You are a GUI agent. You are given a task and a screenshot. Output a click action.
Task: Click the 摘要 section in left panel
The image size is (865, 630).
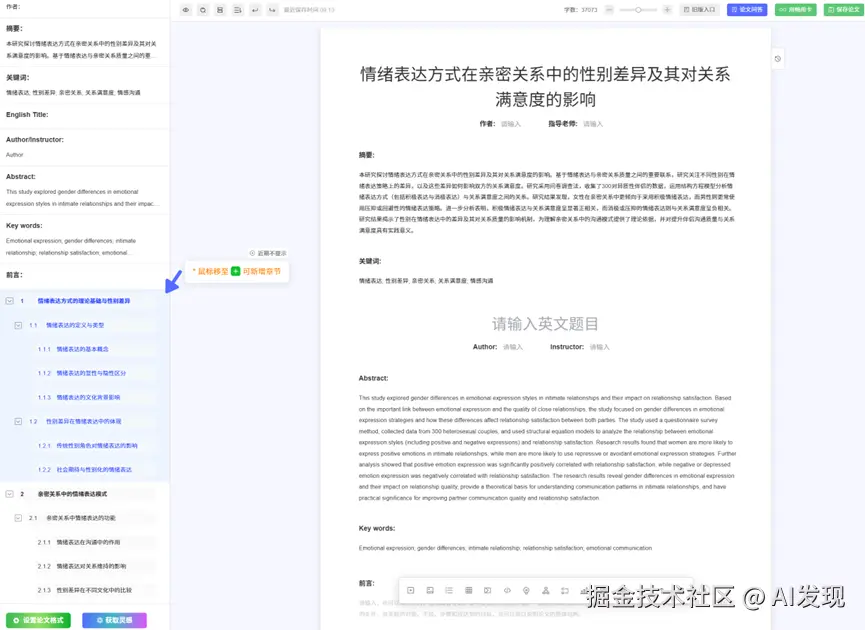pos(84,41)
